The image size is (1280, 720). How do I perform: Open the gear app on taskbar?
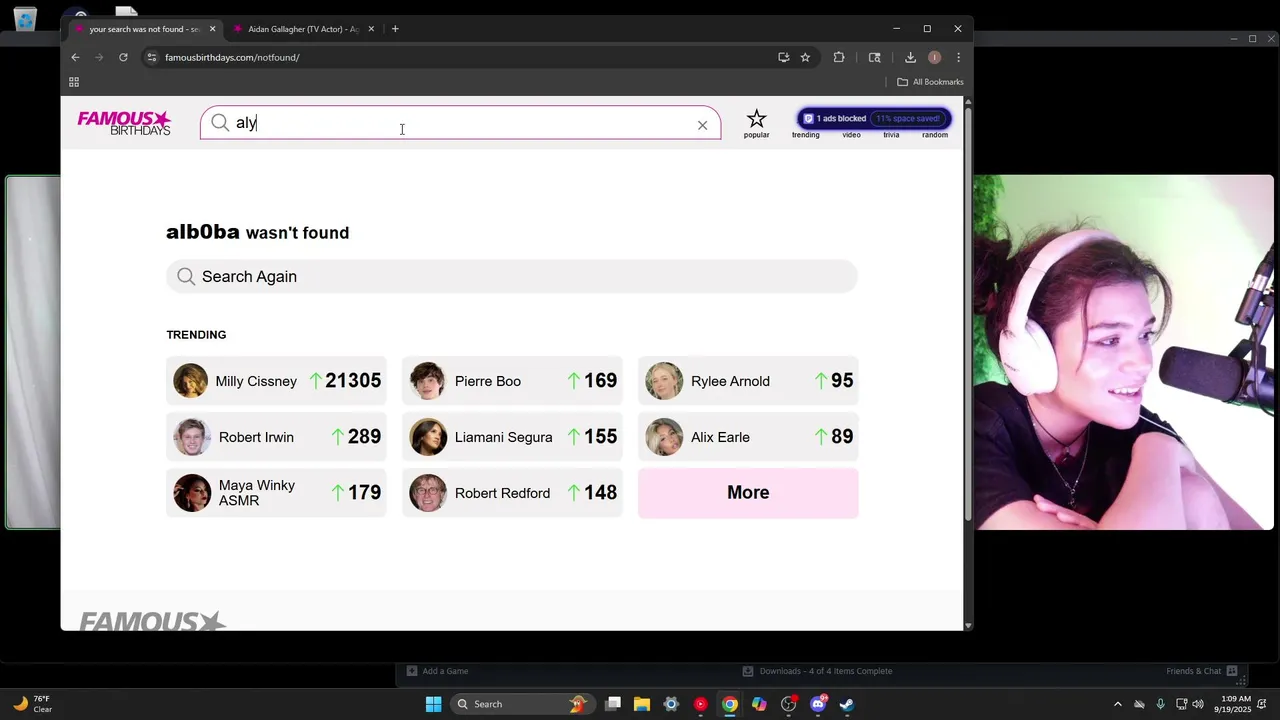click(x=671, y=704)
